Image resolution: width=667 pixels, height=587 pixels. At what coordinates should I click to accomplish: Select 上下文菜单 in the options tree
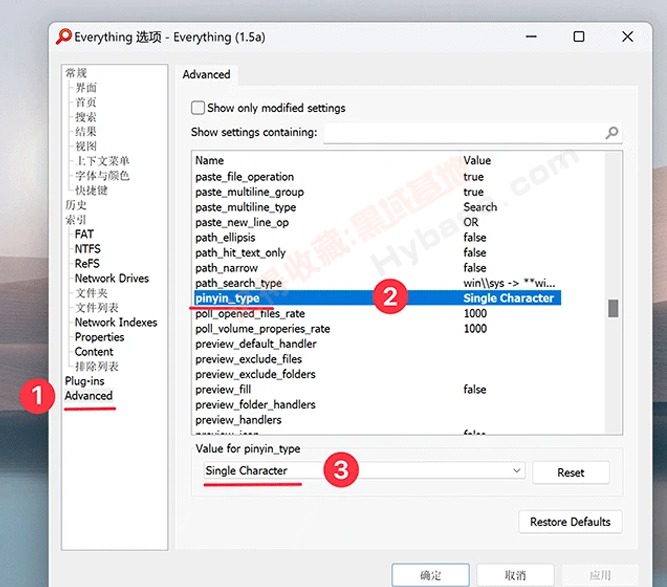click(x=102, y=161)
